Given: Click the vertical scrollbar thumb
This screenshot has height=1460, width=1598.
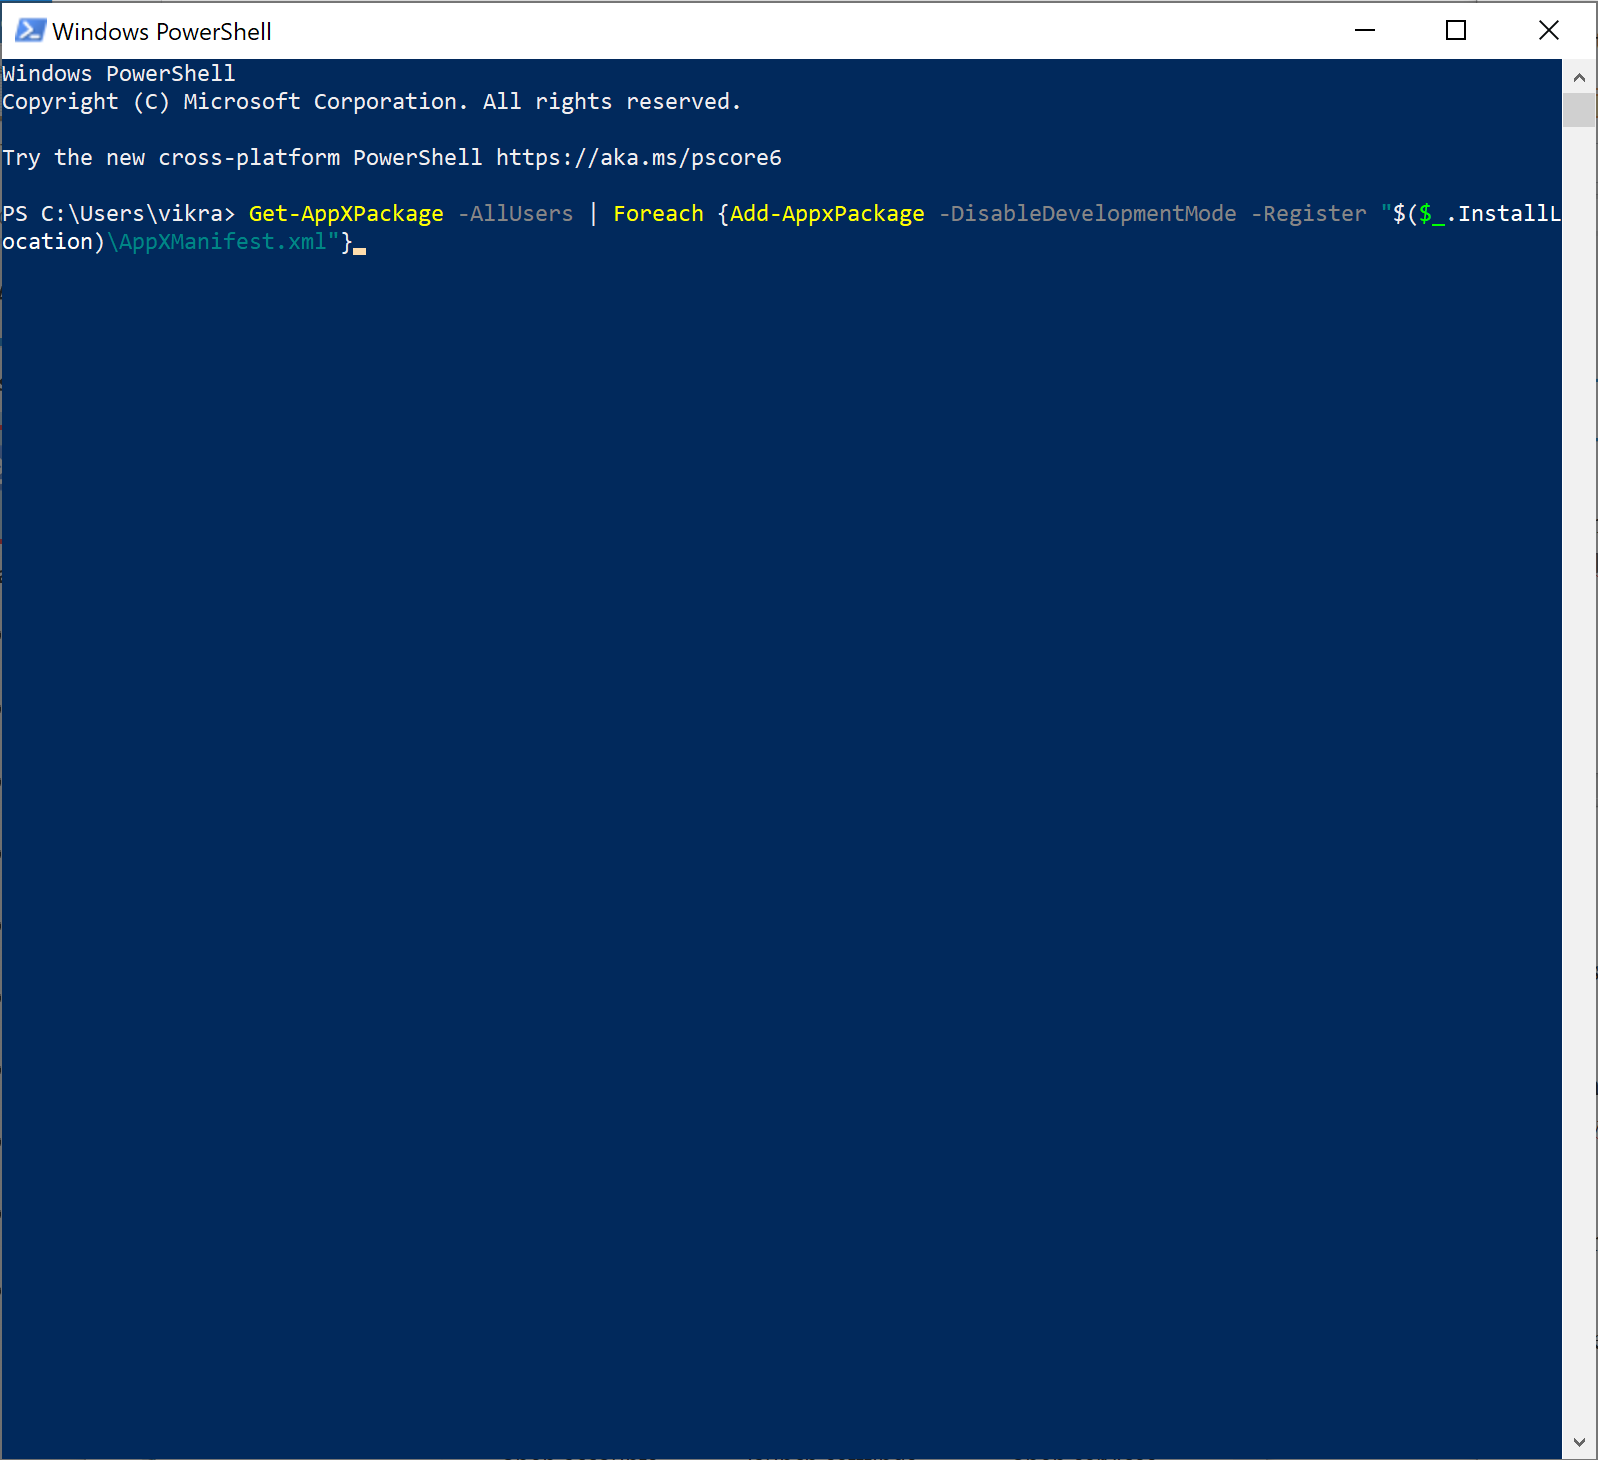Looking at the screenshot, I should [1579, 110].
